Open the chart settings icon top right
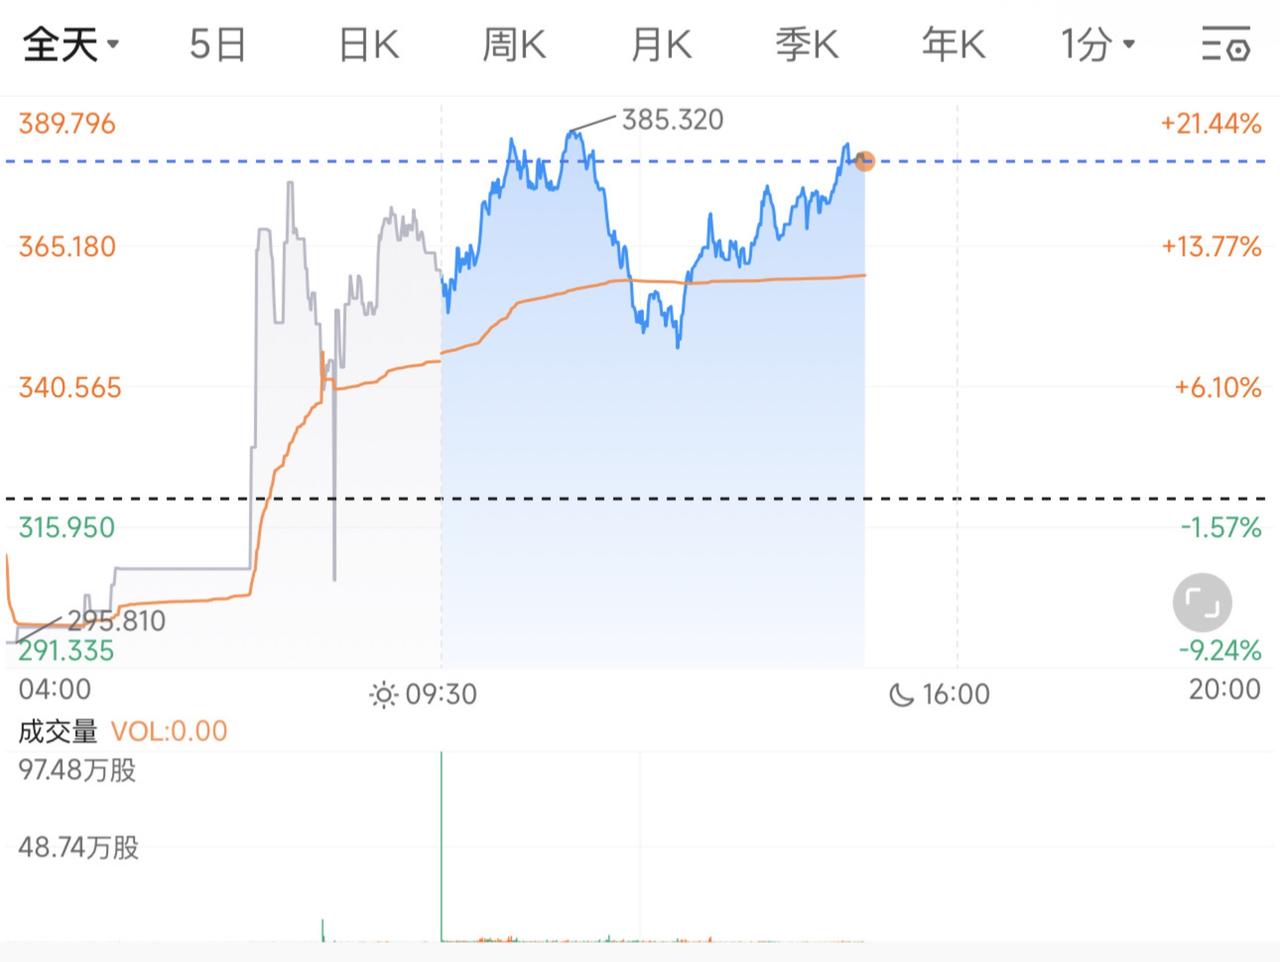Image resolution: width=1280 pixels, height=962 pixels. click(x=1224, y=44)
